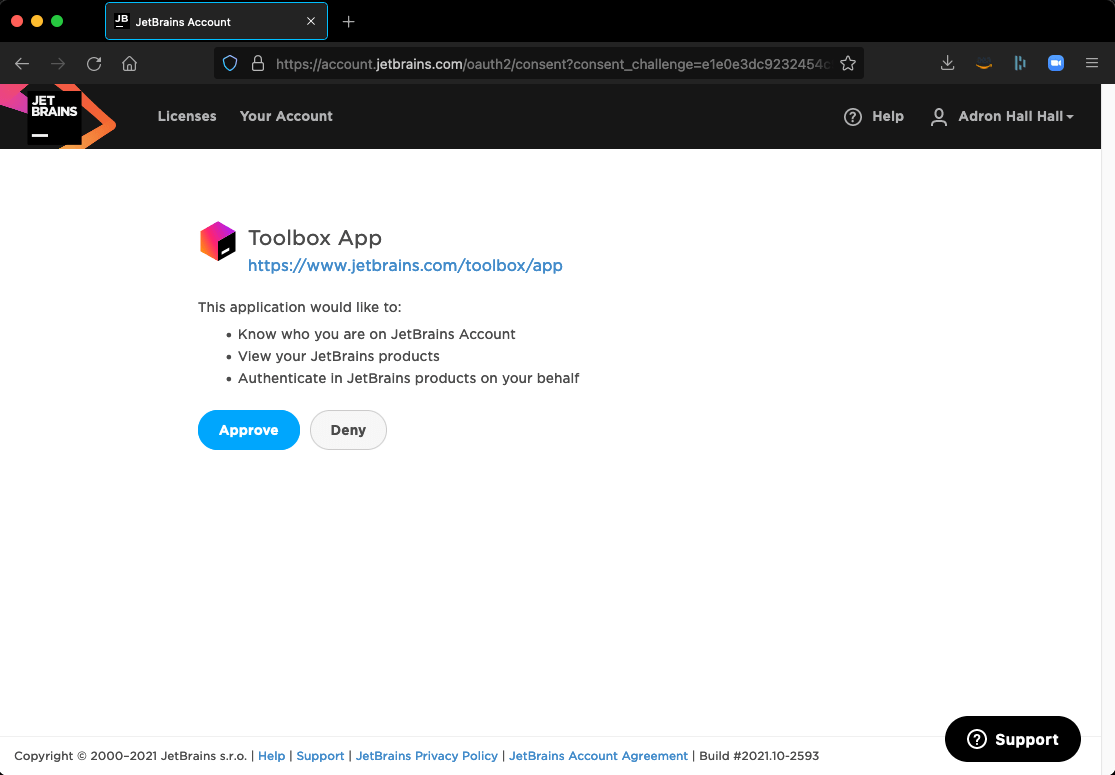The height and width of the screenshot is (775, 1115).
Task: Click the padlock site security icon
Action: pos(258,64)
